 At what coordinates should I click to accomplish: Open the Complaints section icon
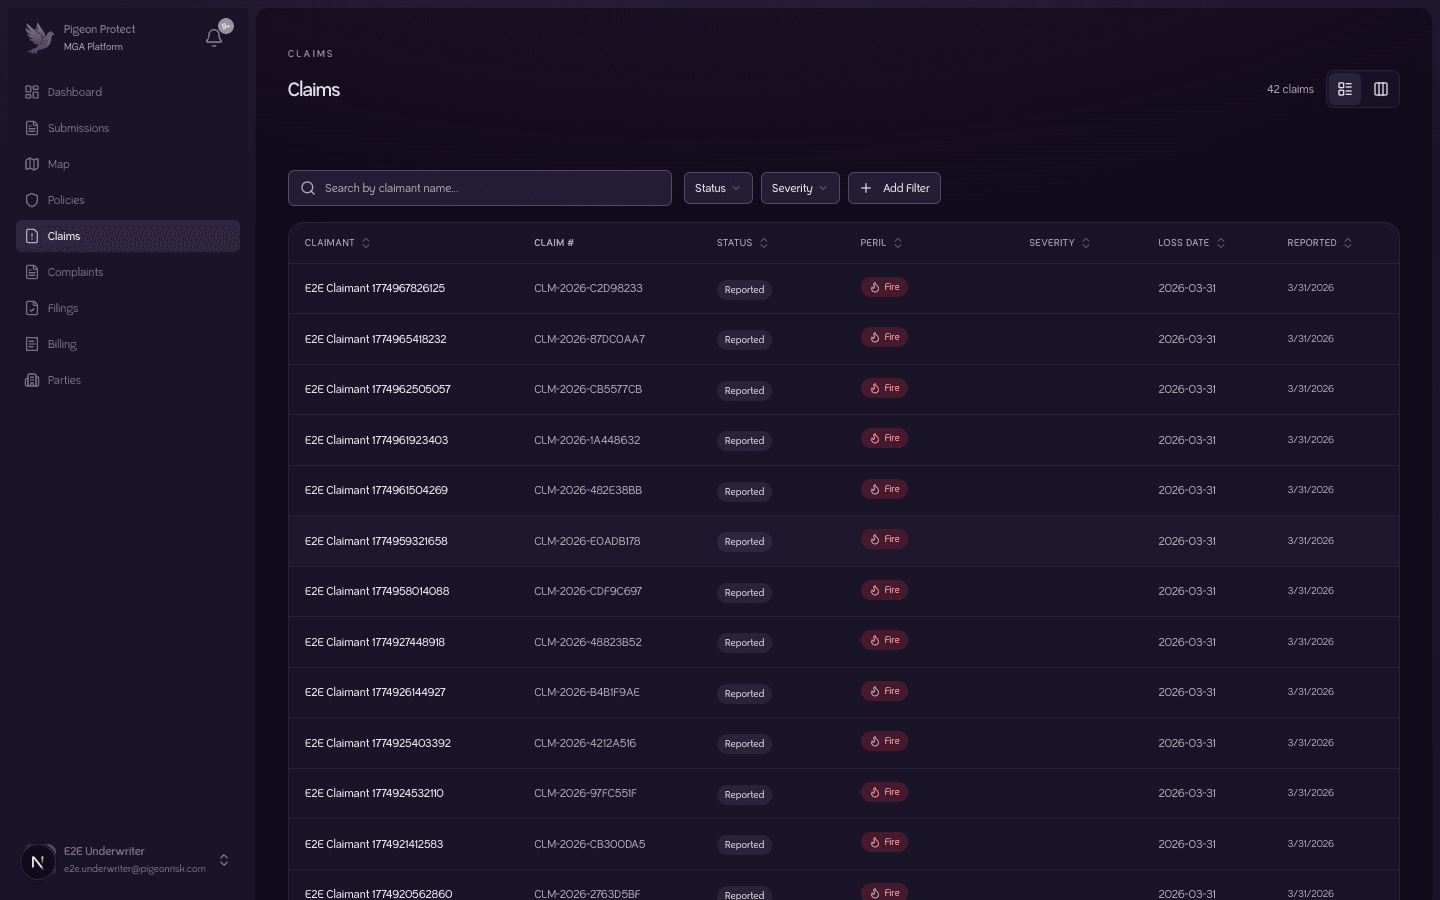(x=33, y=272)
